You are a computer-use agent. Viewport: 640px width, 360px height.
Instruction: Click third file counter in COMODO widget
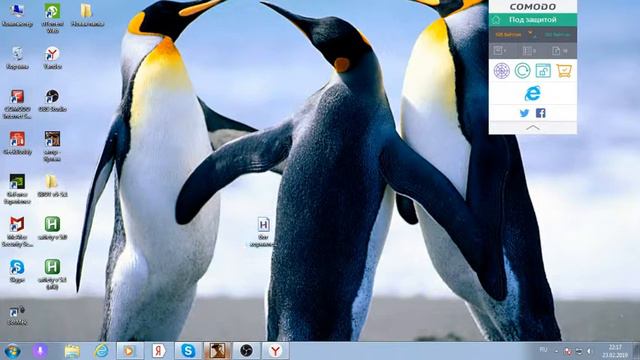(x=560, y=51)
